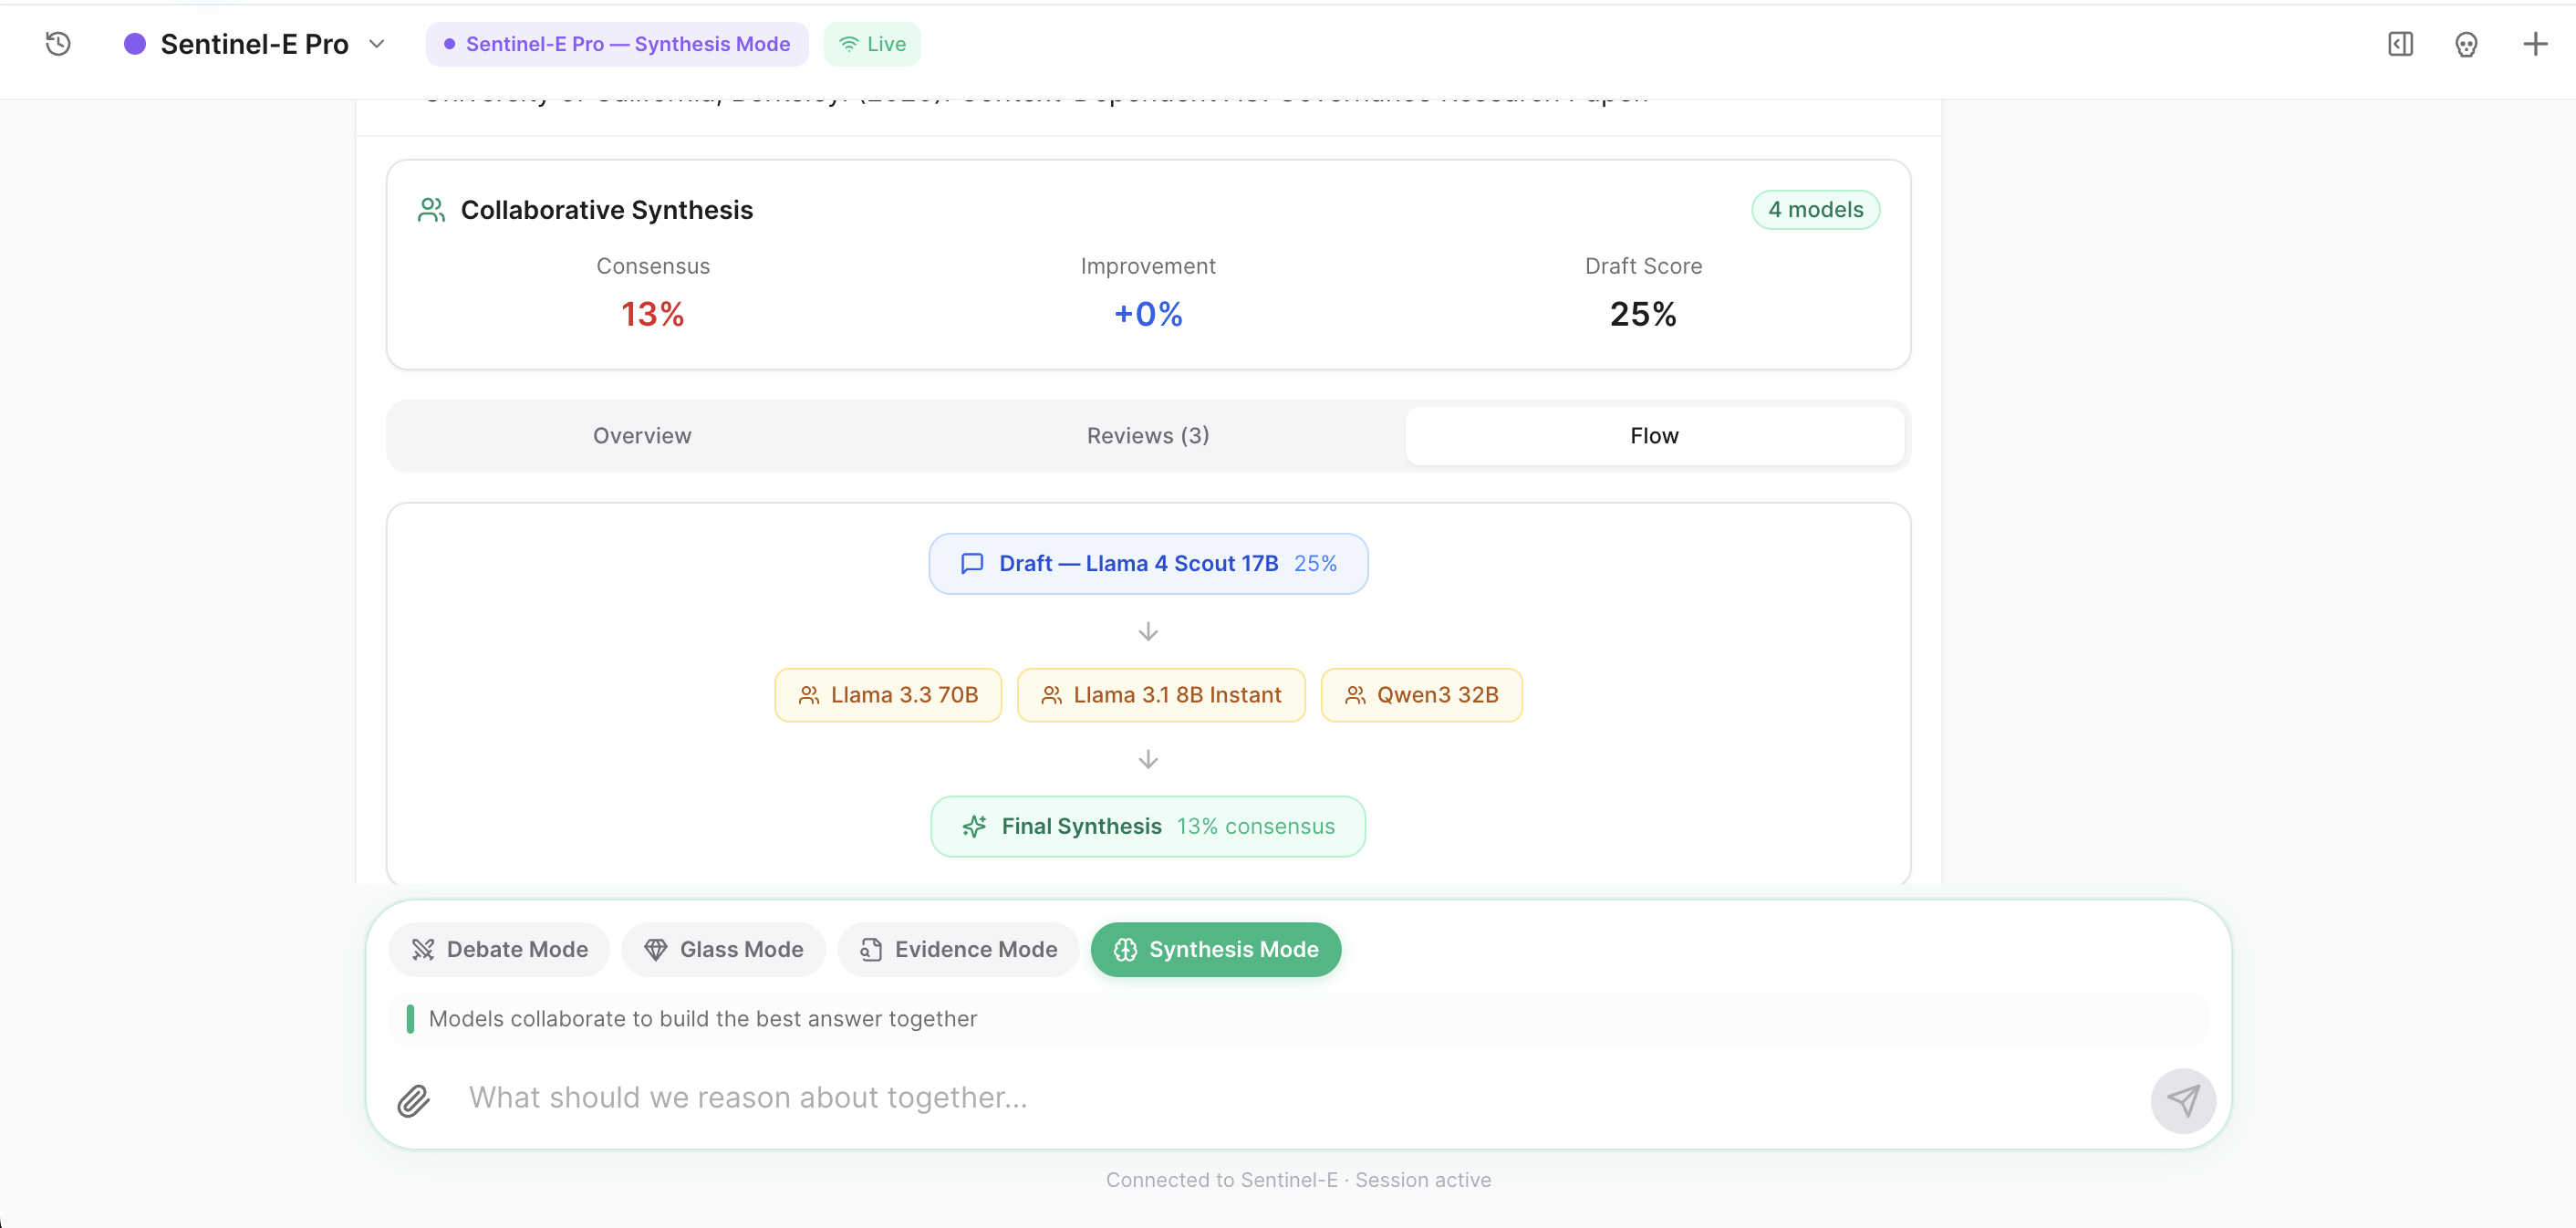
Task: Click the paper plane send icon
Action: (2183, 1100)
